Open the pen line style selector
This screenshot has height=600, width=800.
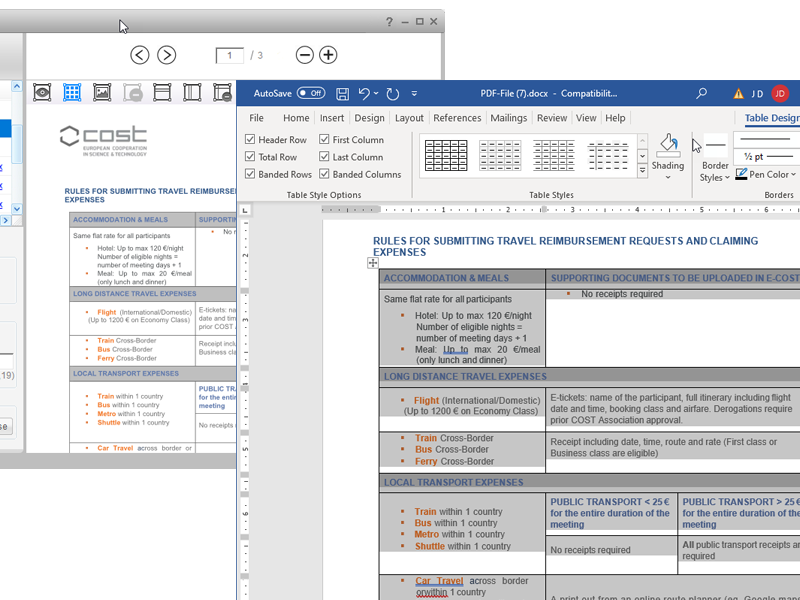pyautogui.click(x=767, y=139)
